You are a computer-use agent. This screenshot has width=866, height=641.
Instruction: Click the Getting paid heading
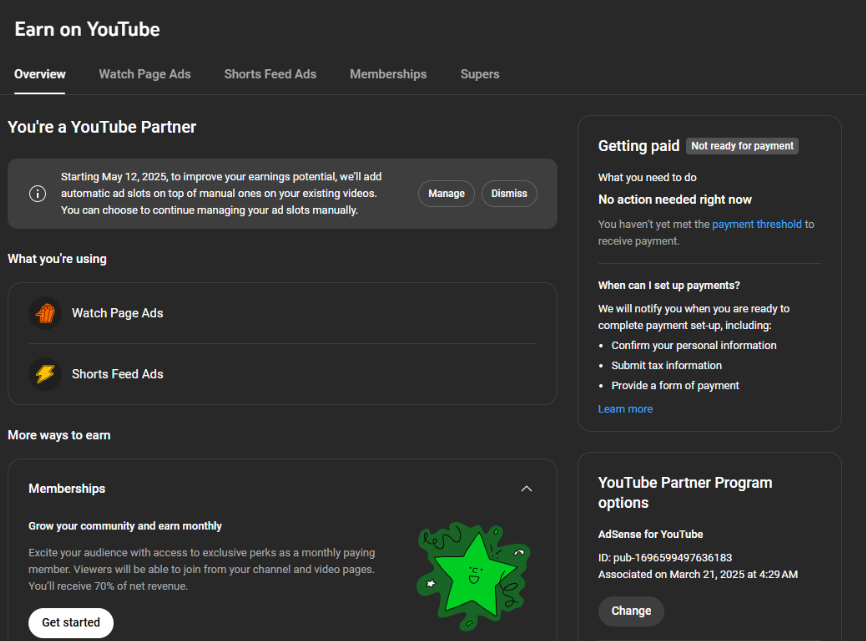(x=638, y=146)
